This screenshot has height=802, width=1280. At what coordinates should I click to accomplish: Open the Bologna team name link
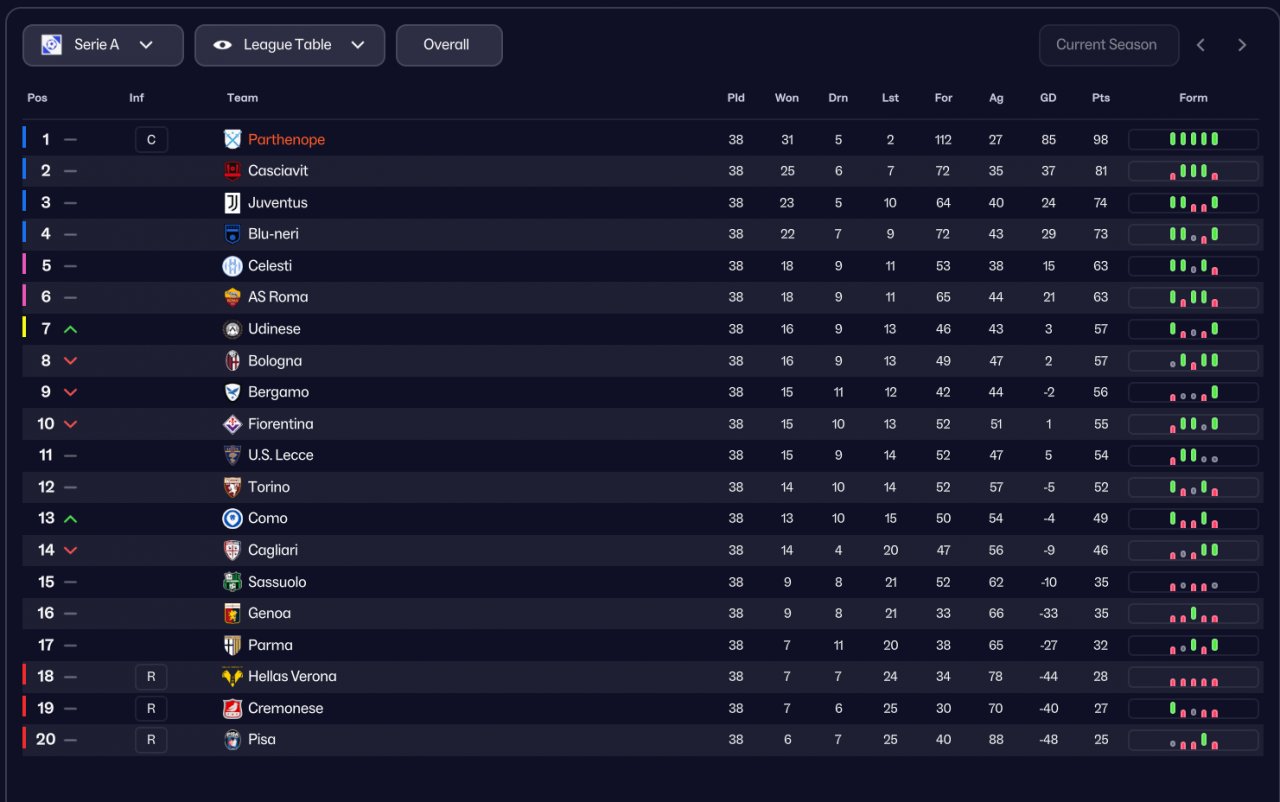pyautogui.click(x=275, y=361)
